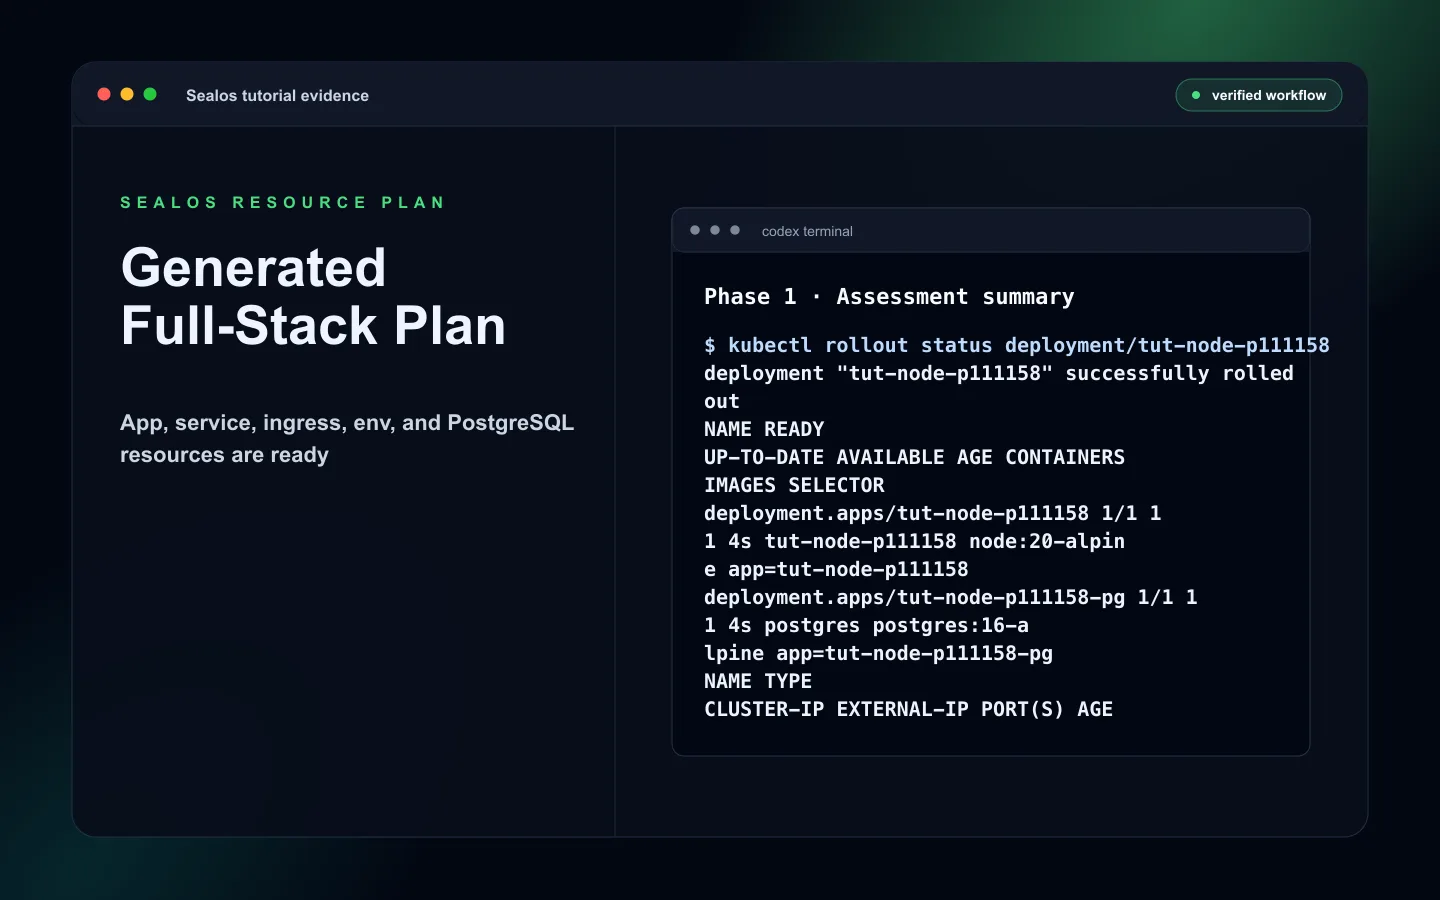Click the "successfully rolled" output line

[999, 373]
